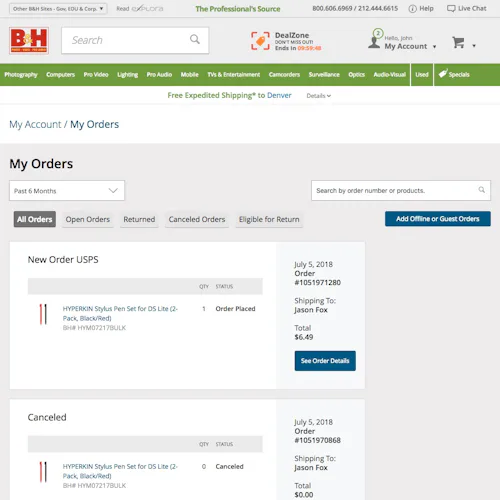
Task: Open the Pro Video menu
Action: click(x=96, y=74)
